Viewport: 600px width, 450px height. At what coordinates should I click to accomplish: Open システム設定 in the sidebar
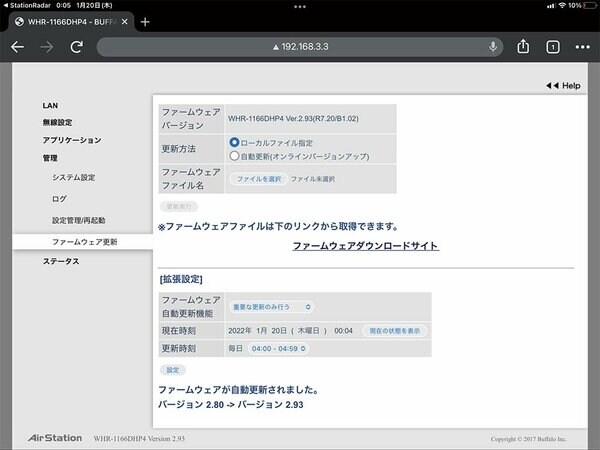[73, 178]
